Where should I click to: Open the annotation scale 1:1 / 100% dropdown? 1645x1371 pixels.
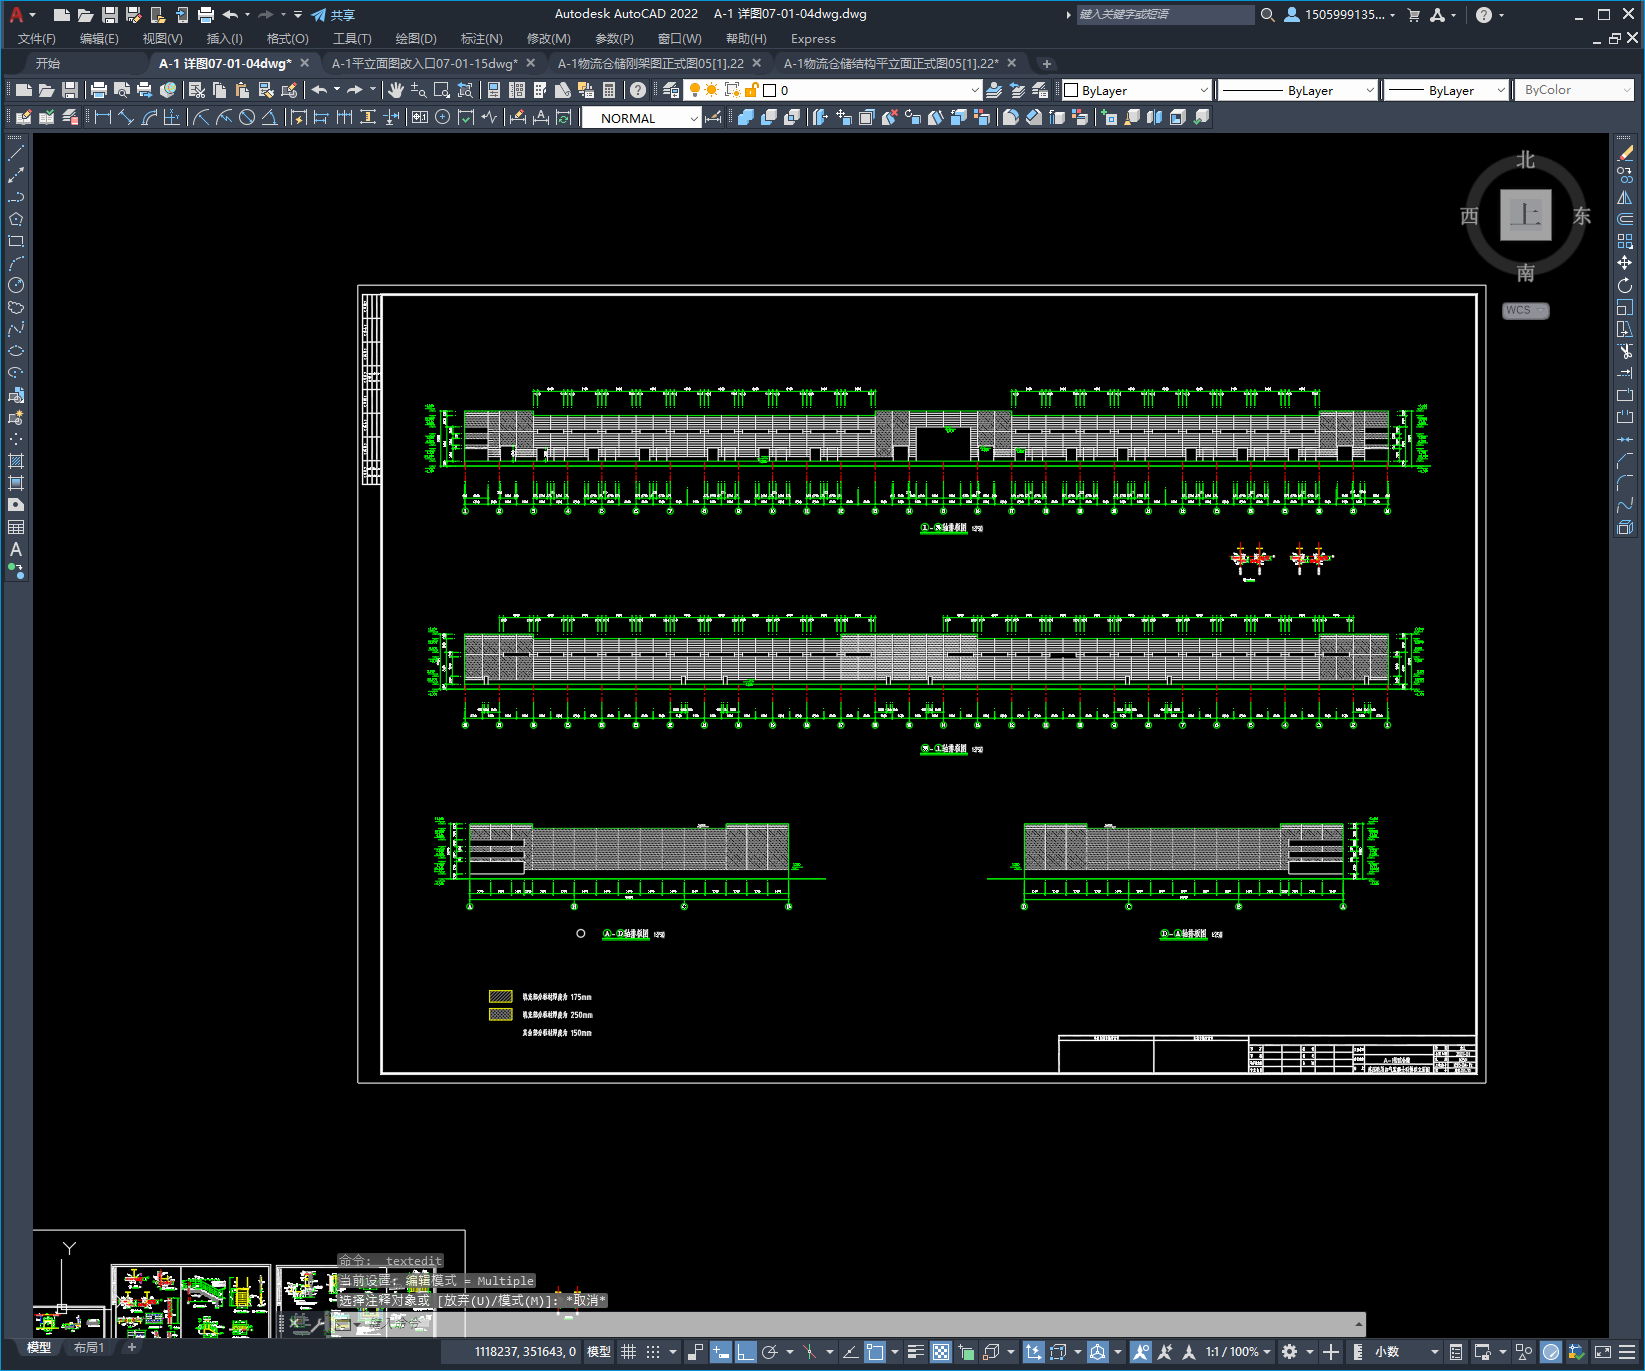(x=1238, y=1352)
